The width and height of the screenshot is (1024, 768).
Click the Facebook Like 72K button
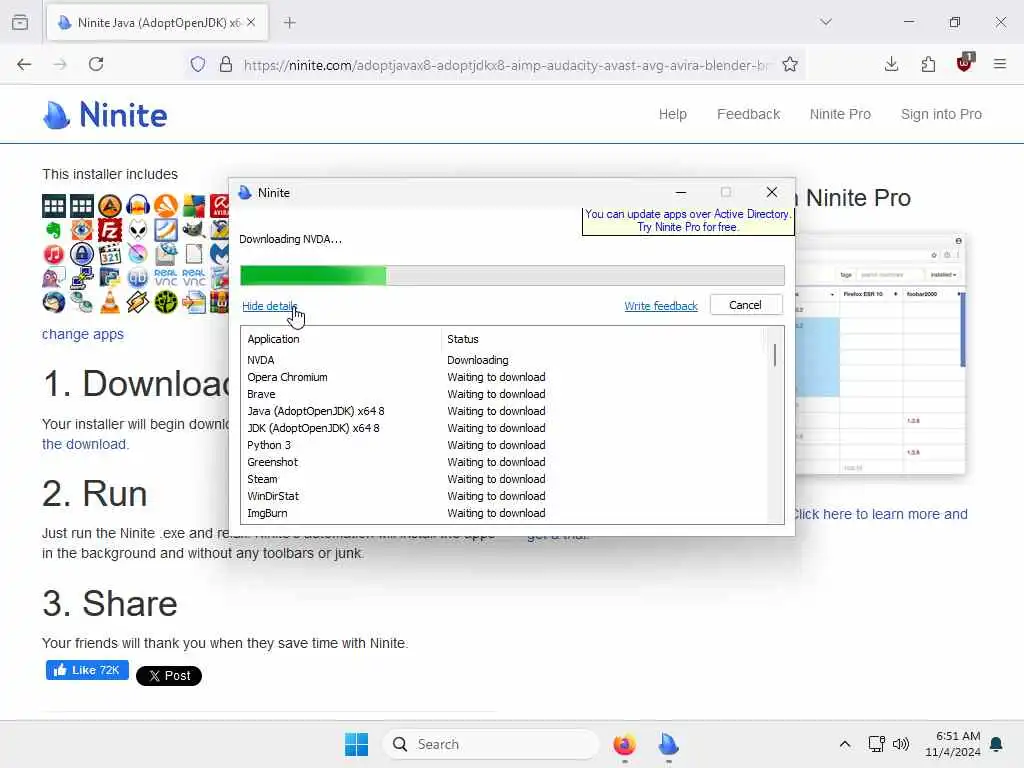coord(87,670)
